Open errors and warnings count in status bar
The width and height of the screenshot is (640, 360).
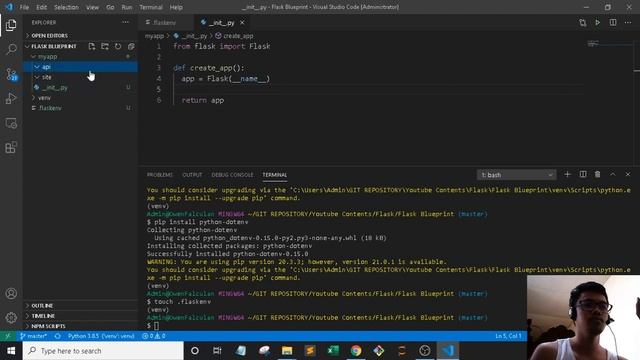point(153,336)
